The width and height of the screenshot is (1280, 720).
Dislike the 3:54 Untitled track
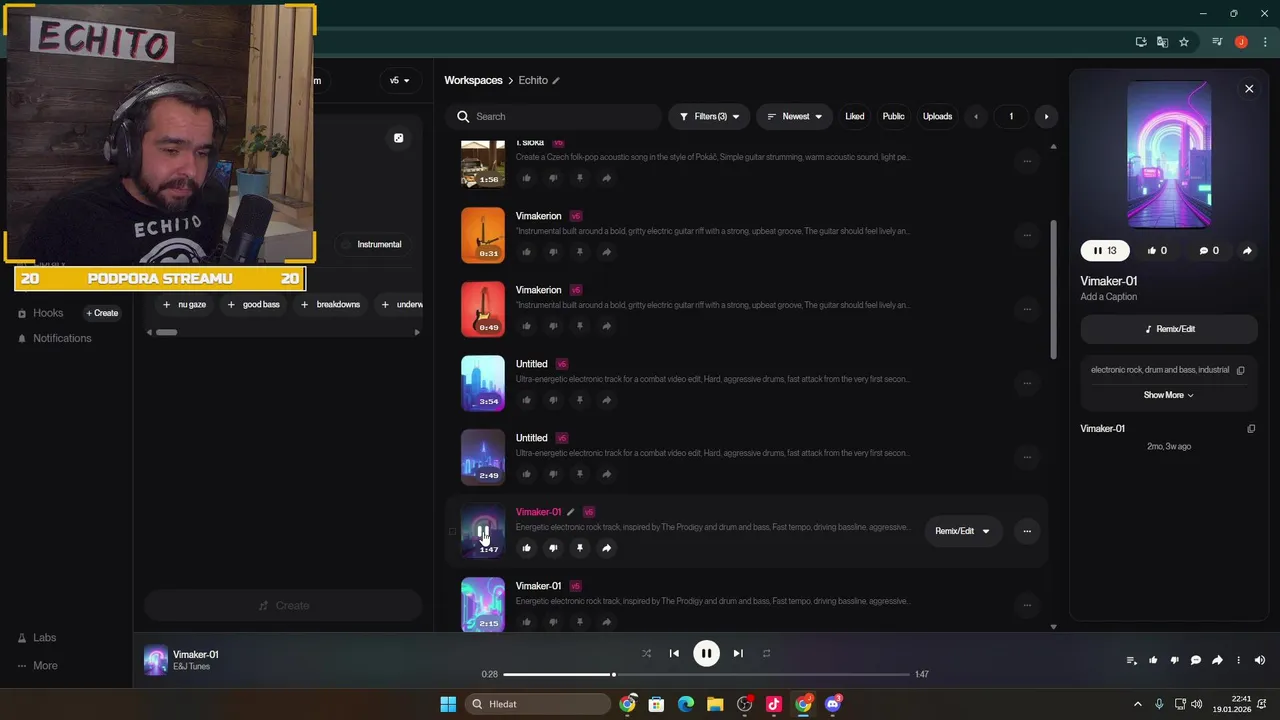tap(553, 400)
